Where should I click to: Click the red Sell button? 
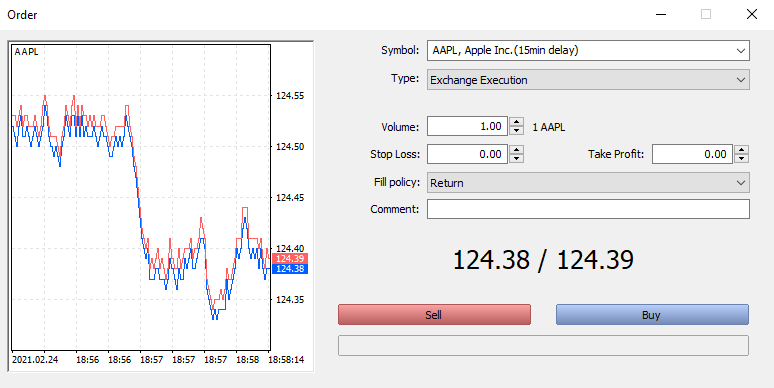coord(434,314)
